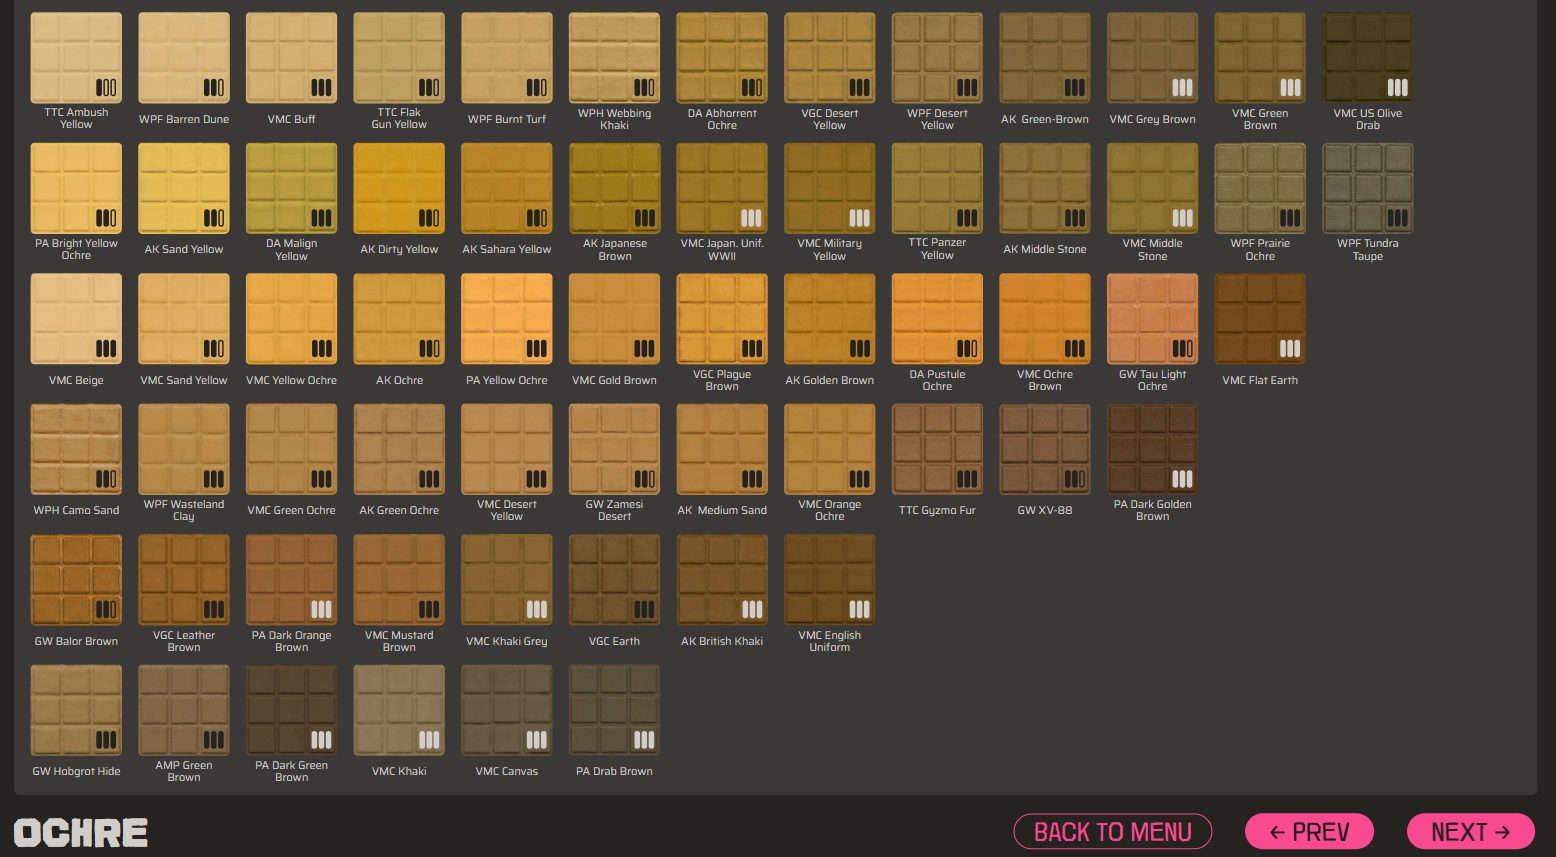1556x857 pixels.
Task: Select the VMC Mustard Brown swatch
Action: tap(399, 580)
